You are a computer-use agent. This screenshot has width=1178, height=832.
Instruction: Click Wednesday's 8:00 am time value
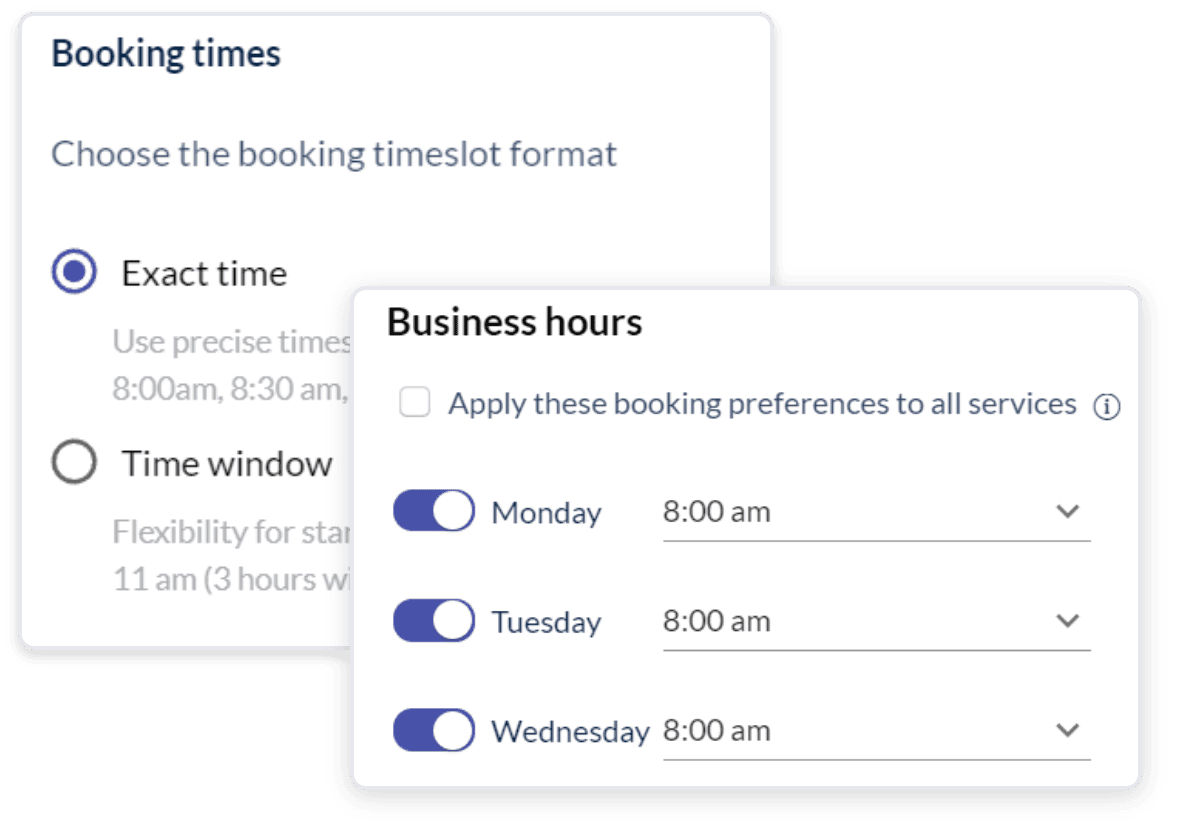[x=715, y=730]
